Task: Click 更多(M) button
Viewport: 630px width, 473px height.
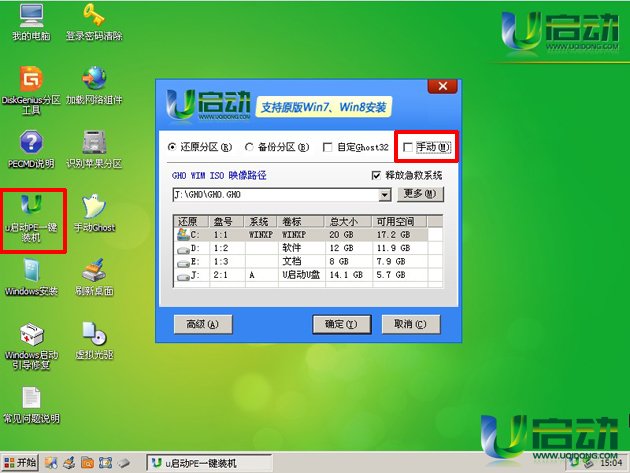Action: [420, 194]
